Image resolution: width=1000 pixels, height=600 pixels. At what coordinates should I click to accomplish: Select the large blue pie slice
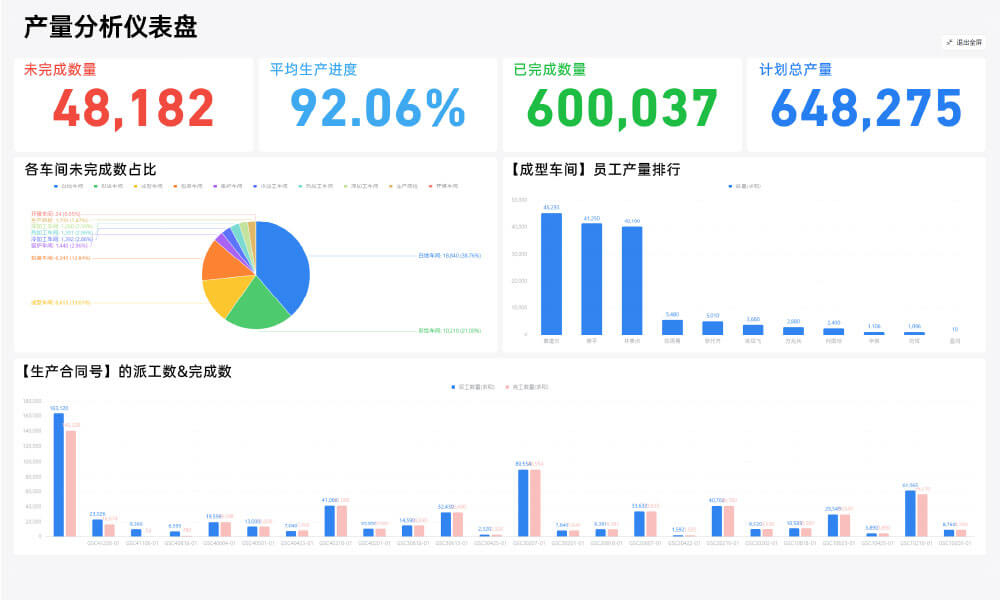(x=284, y=265)
